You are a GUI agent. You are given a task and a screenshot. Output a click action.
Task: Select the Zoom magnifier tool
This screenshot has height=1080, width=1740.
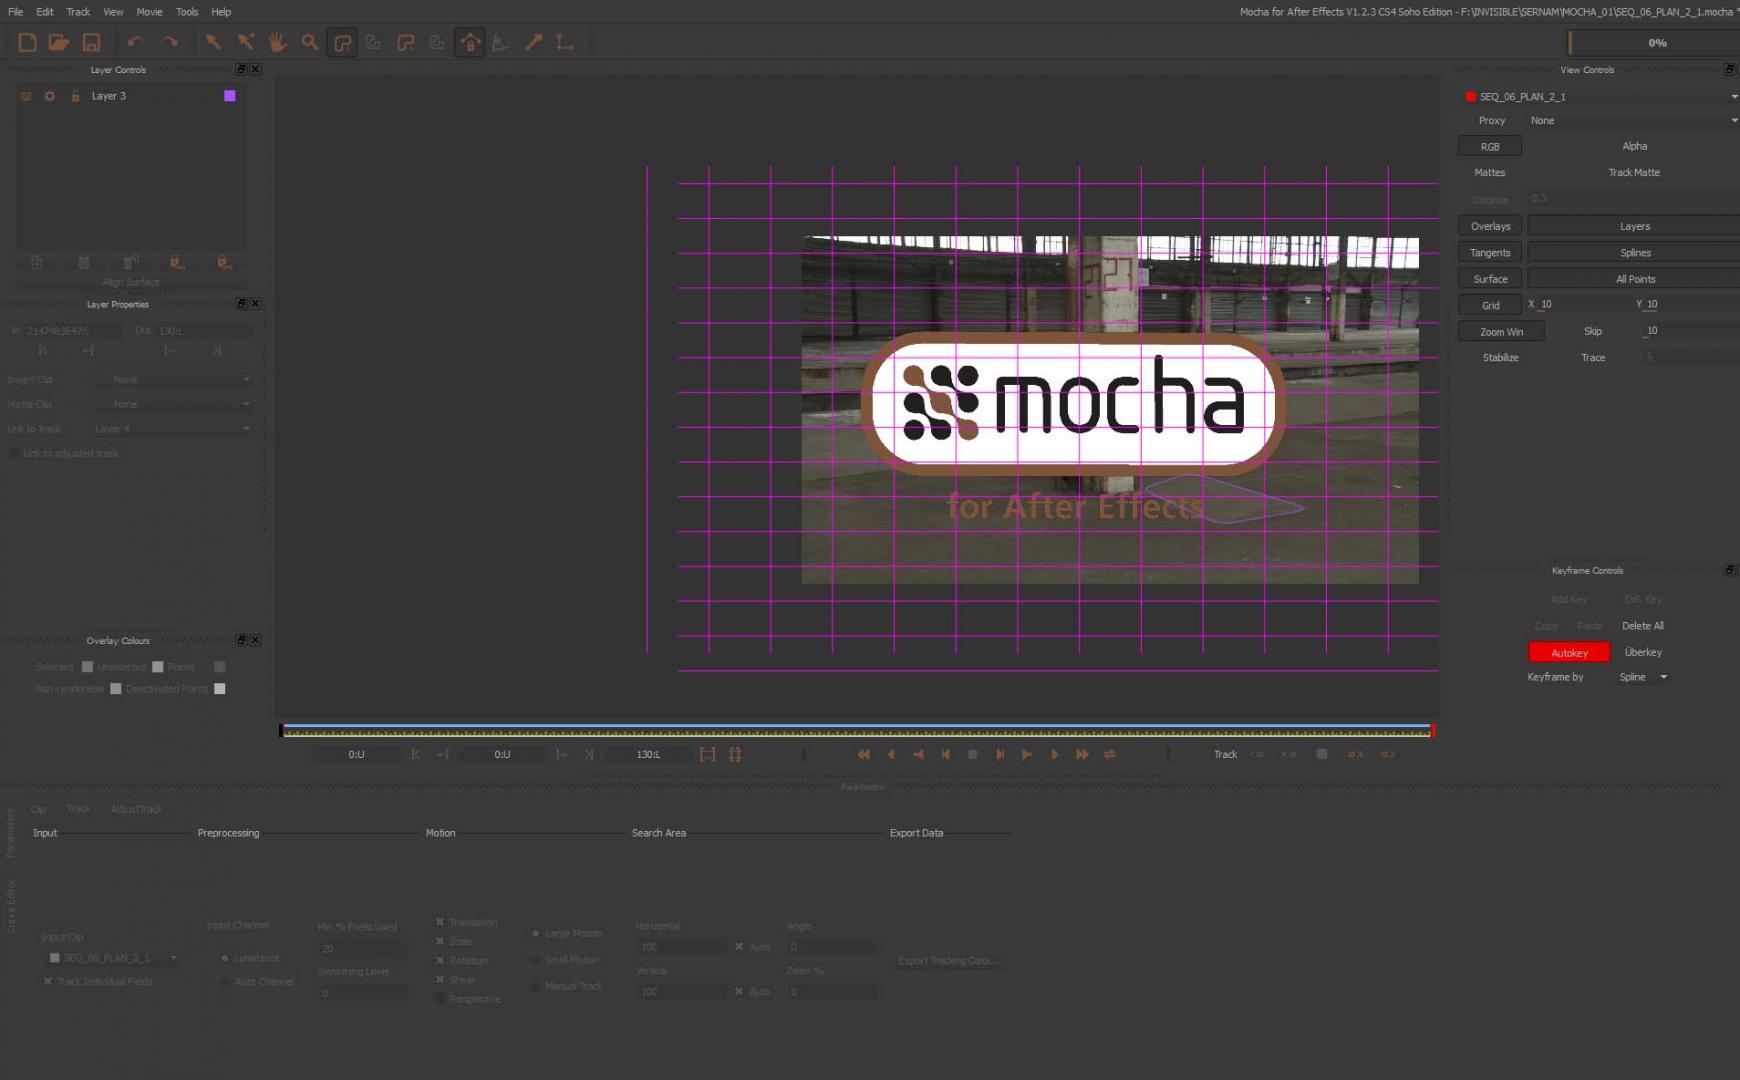pos(310,42)
